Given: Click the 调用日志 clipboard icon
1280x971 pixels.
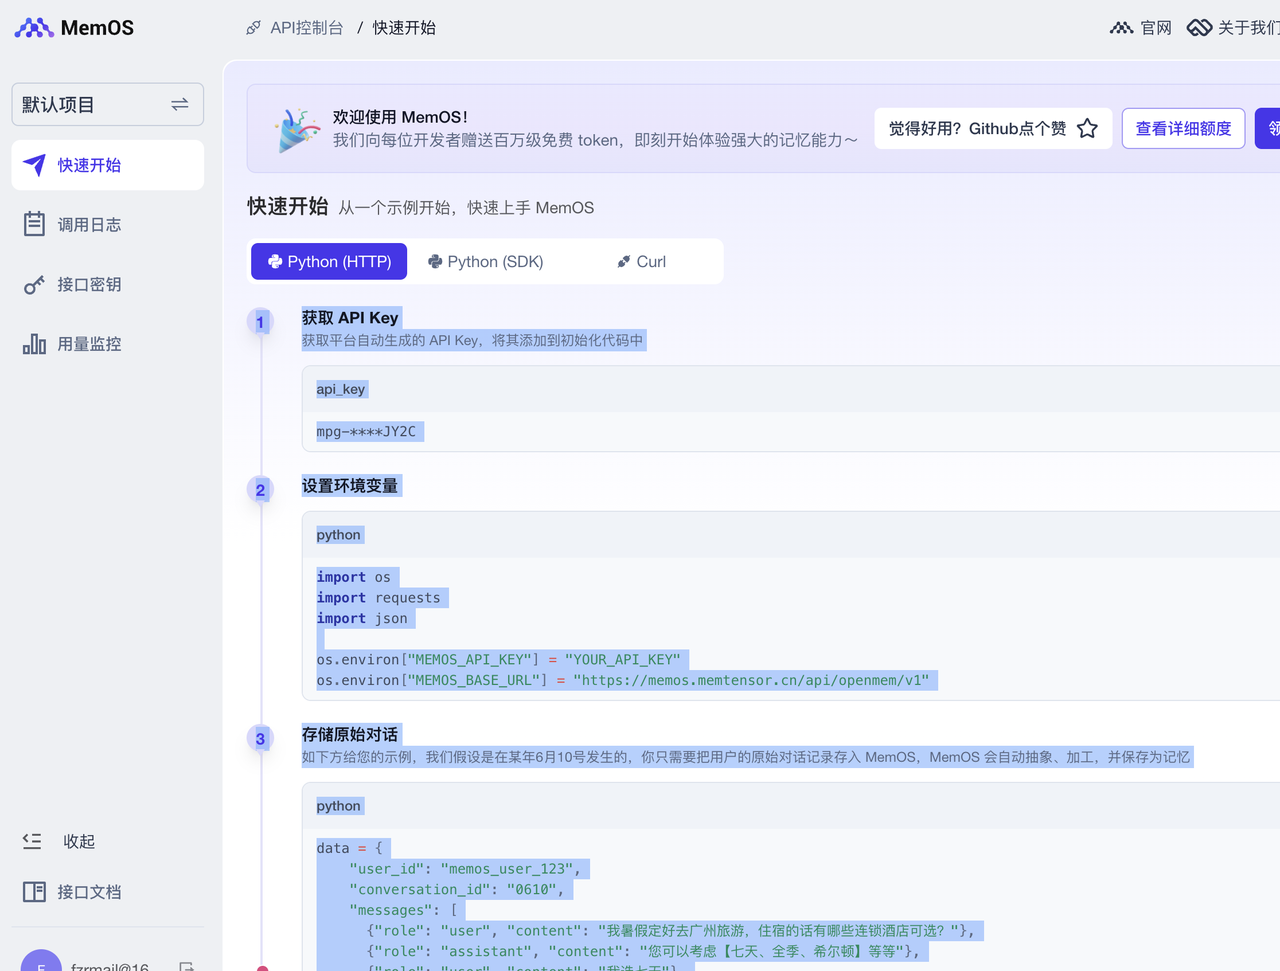Looking at the screenshot, I should pyautogui.click(x=34, y=224).
